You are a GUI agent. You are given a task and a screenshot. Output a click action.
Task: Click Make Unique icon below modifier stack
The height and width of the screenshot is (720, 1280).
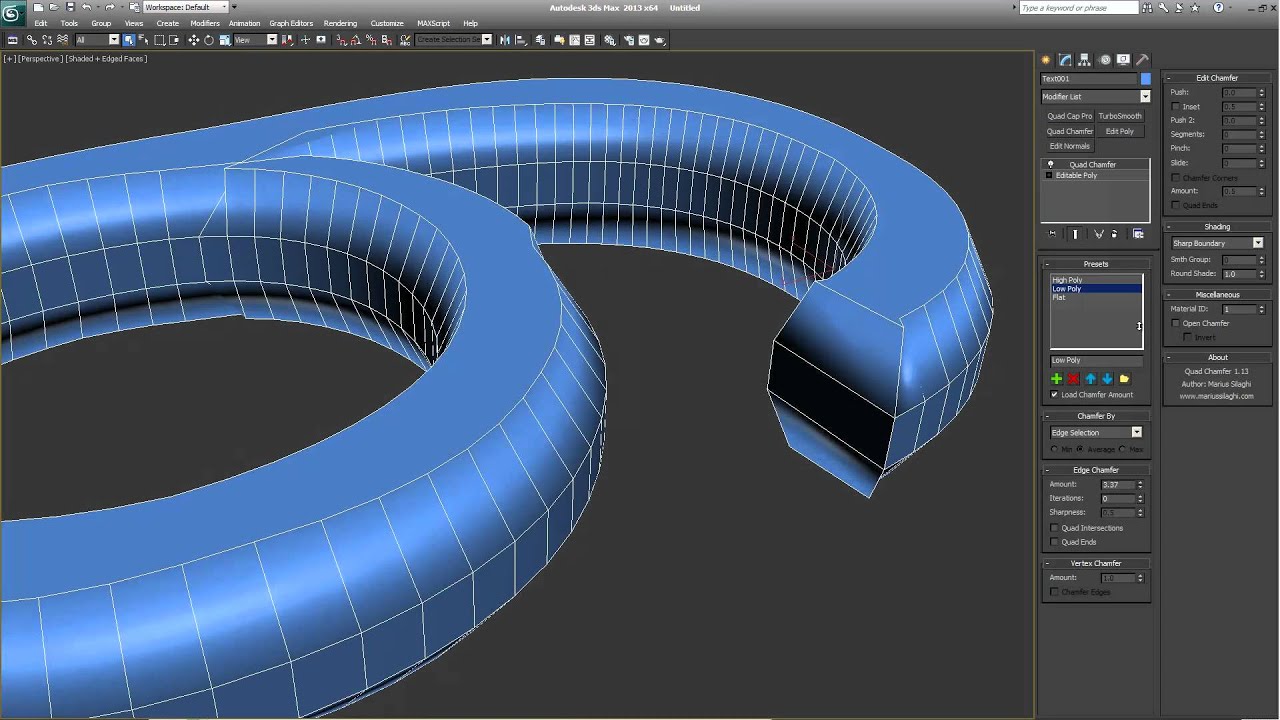tap(1099, 234)
